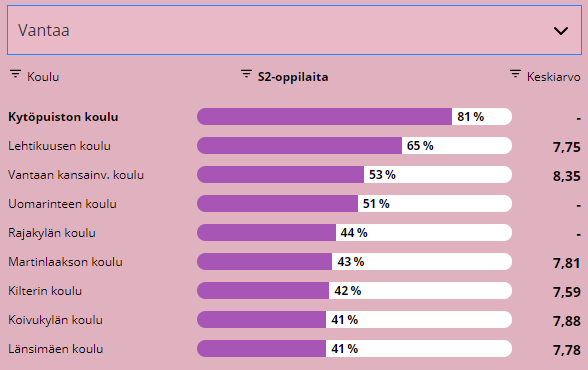
Task: Sort by the Koulu column header
Action: tap(43, 77)
